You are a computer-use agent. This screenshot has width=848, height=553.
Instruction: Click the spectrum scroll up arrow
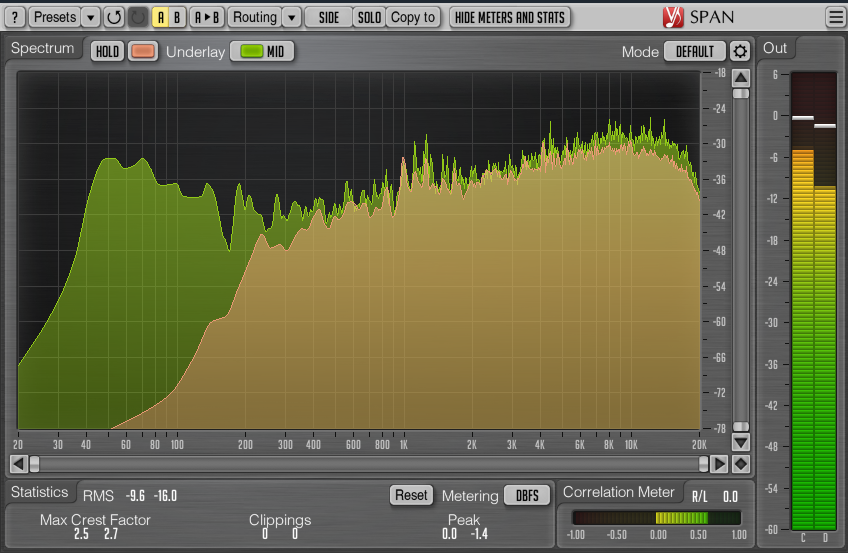[740, 77]
